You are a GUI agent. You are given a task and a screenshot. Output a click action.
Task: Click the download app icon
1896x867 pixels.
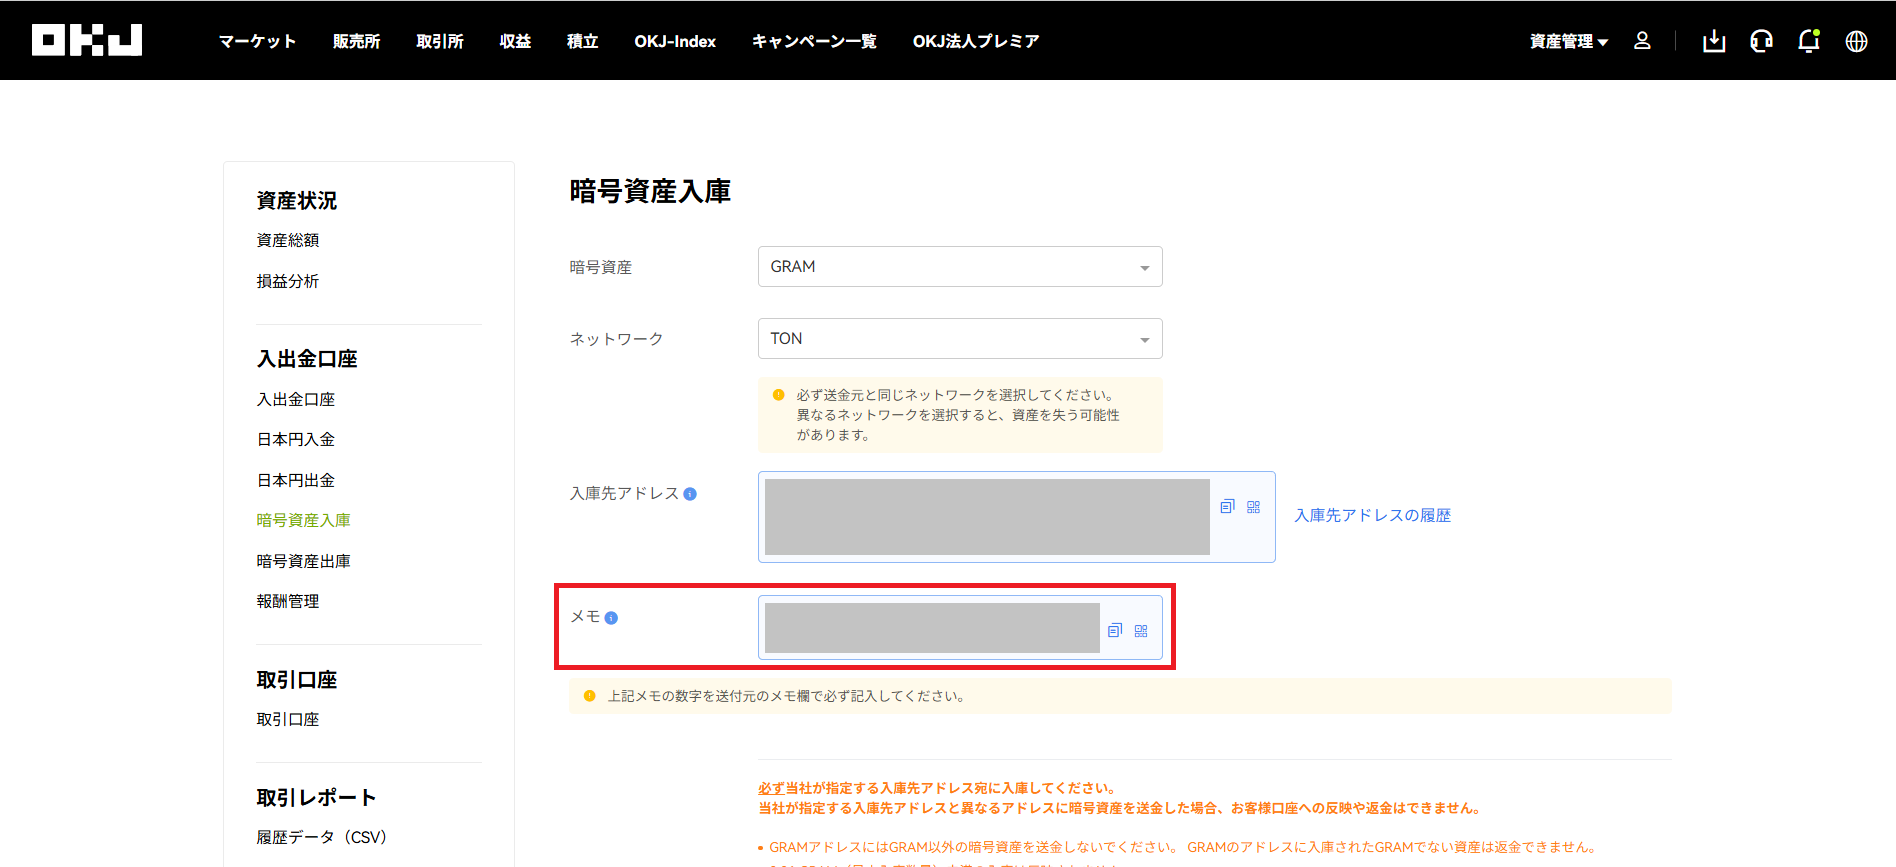pyautogui.click(x=1714, y=41)
